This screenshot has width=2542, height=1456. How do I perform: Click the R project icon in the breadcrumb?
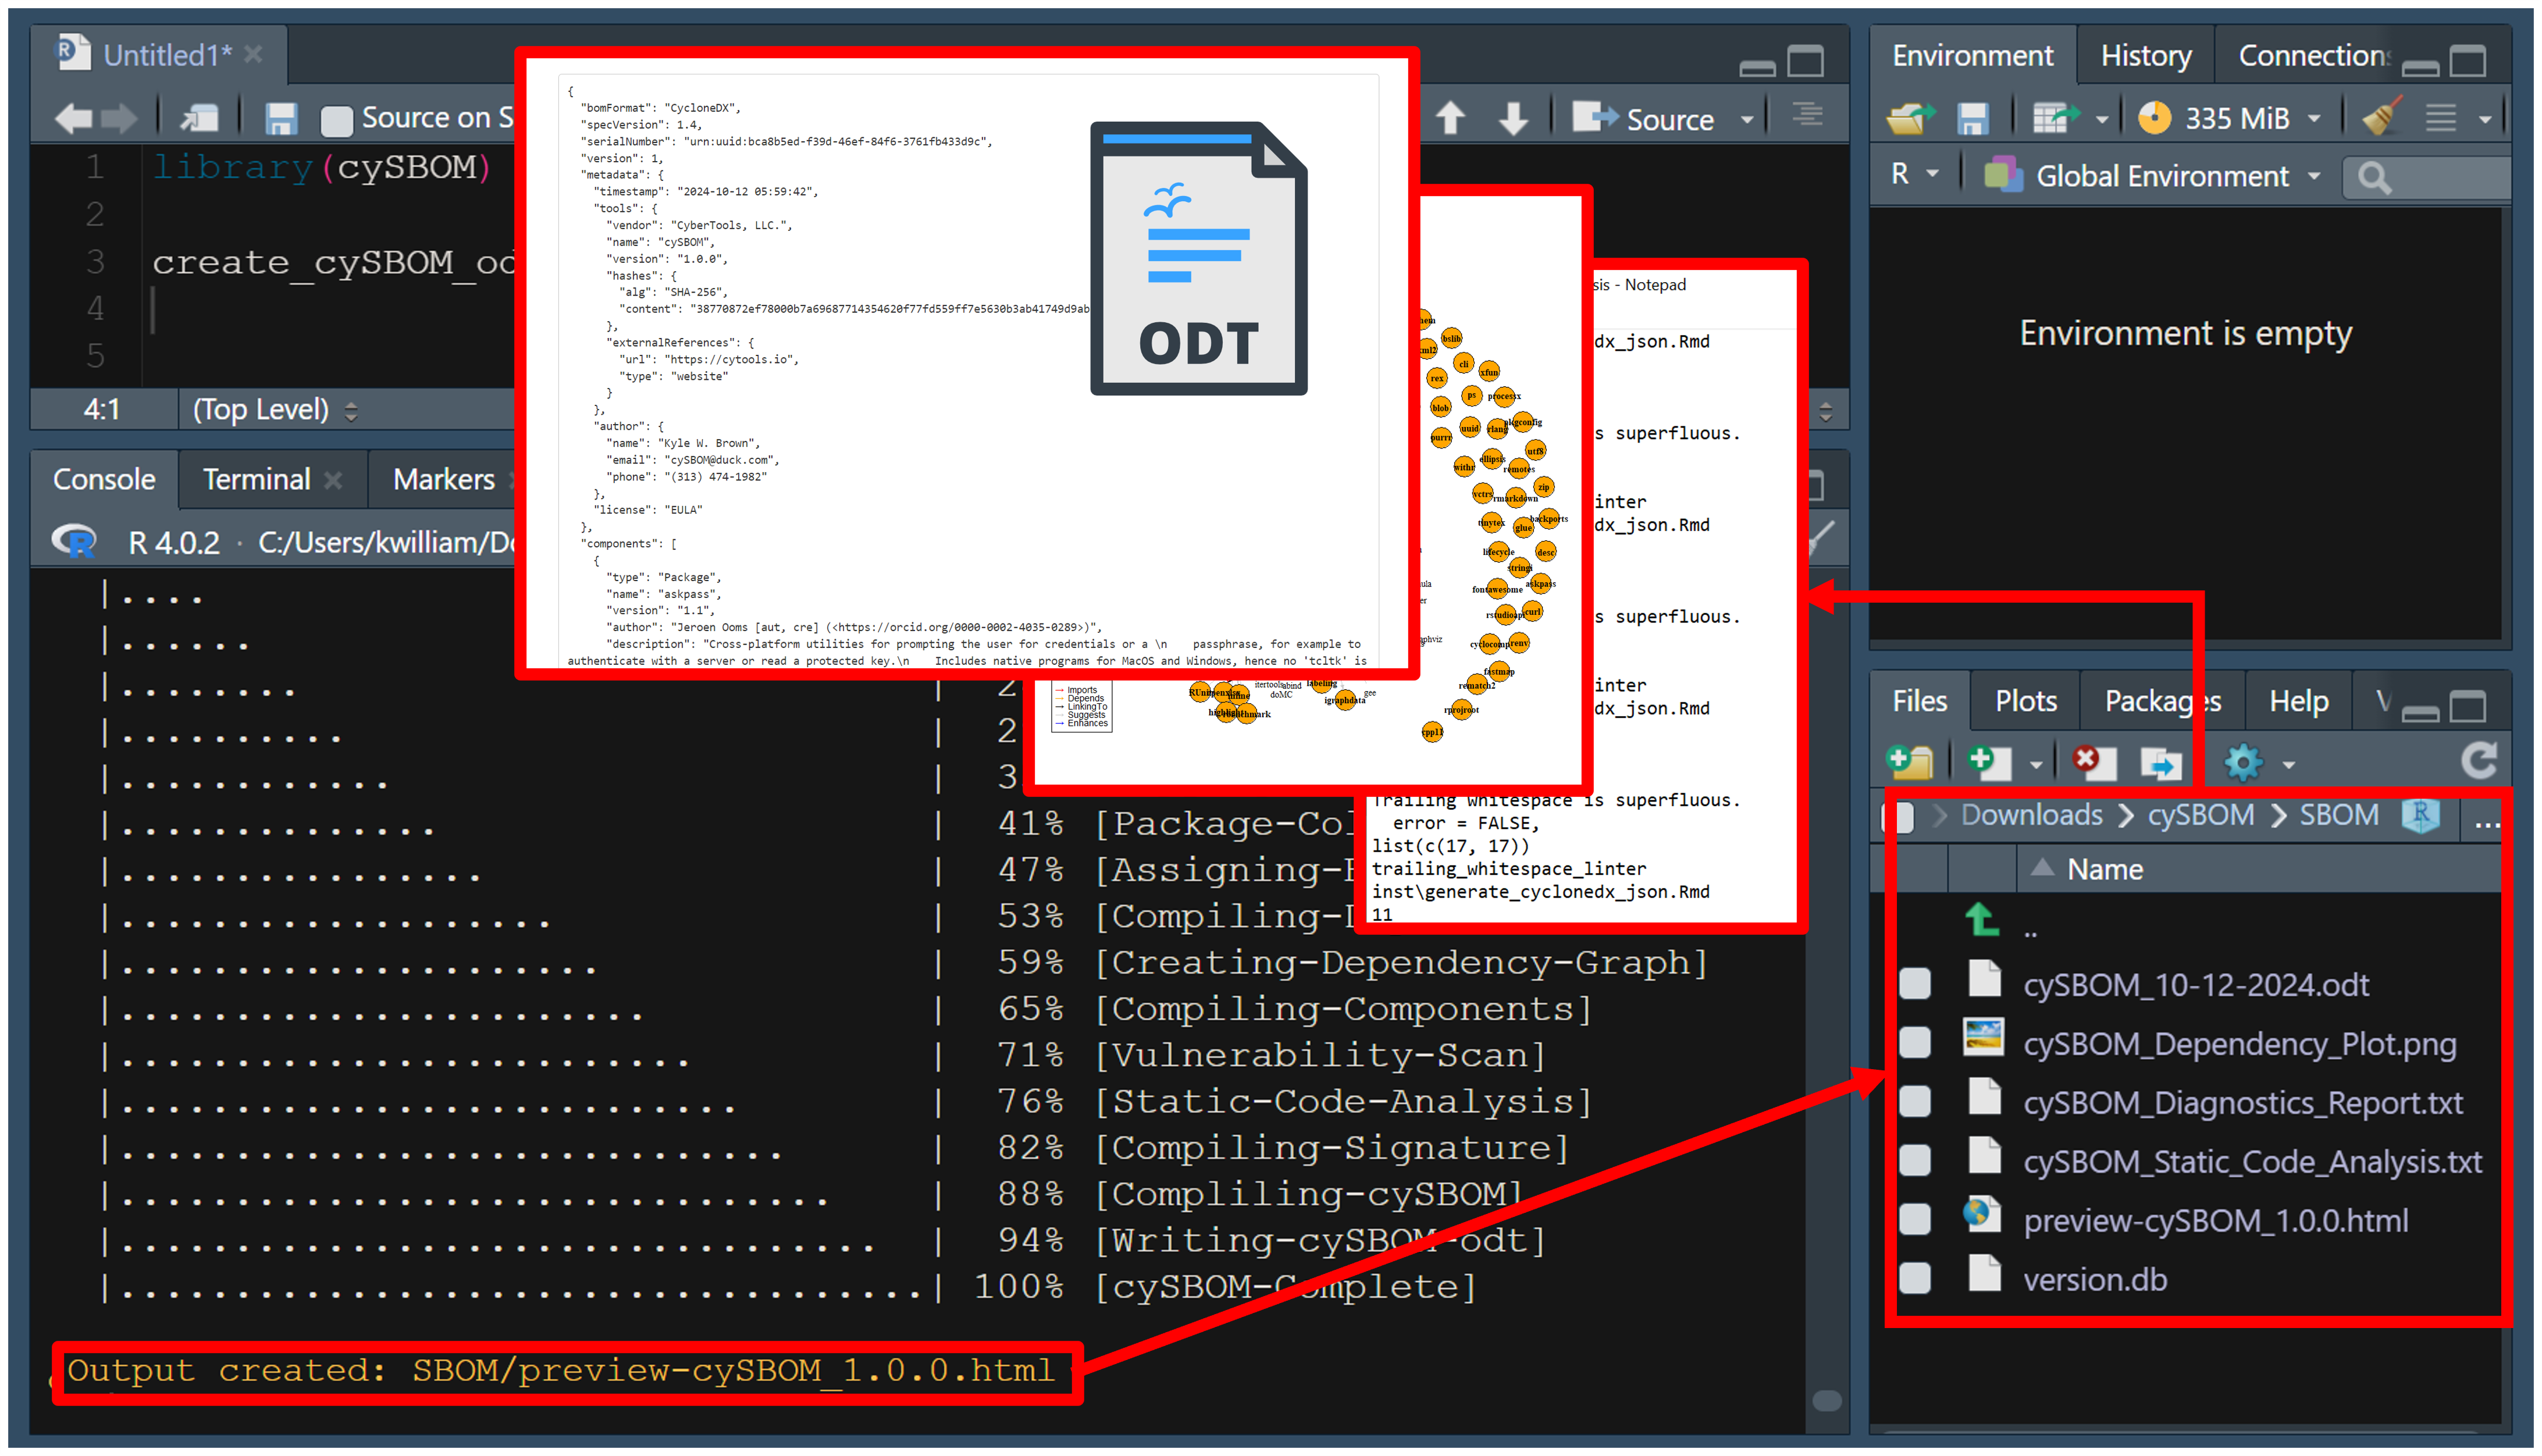2421,816
